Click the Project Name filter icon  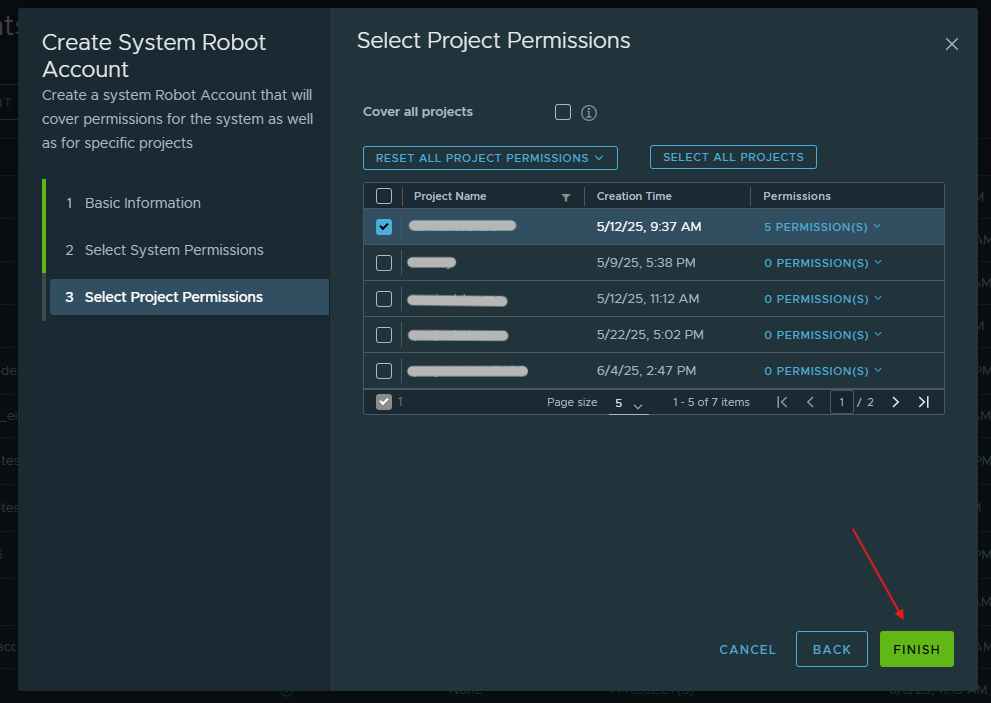click(566, 197)
